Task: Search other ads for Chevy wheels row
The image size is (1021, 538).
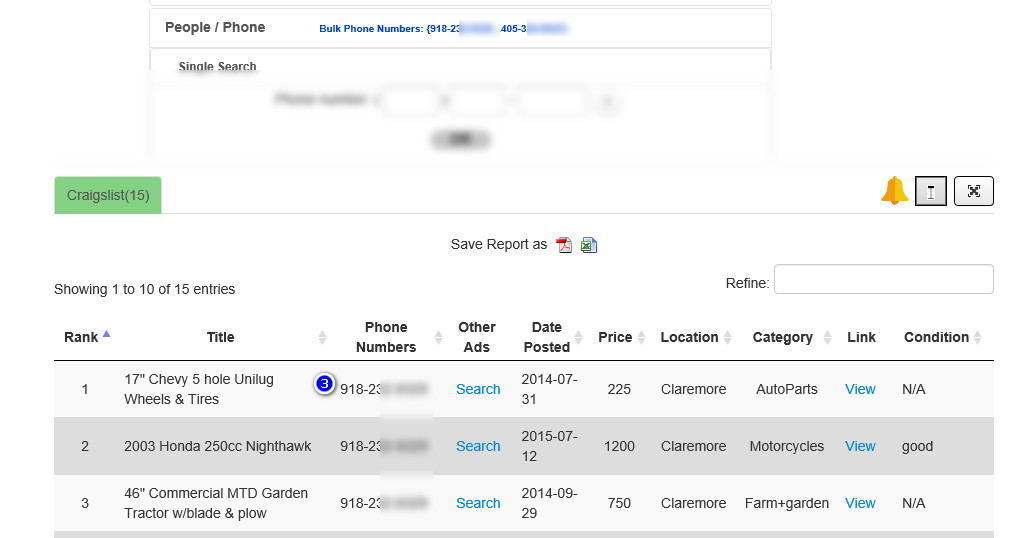Action: 478,389
